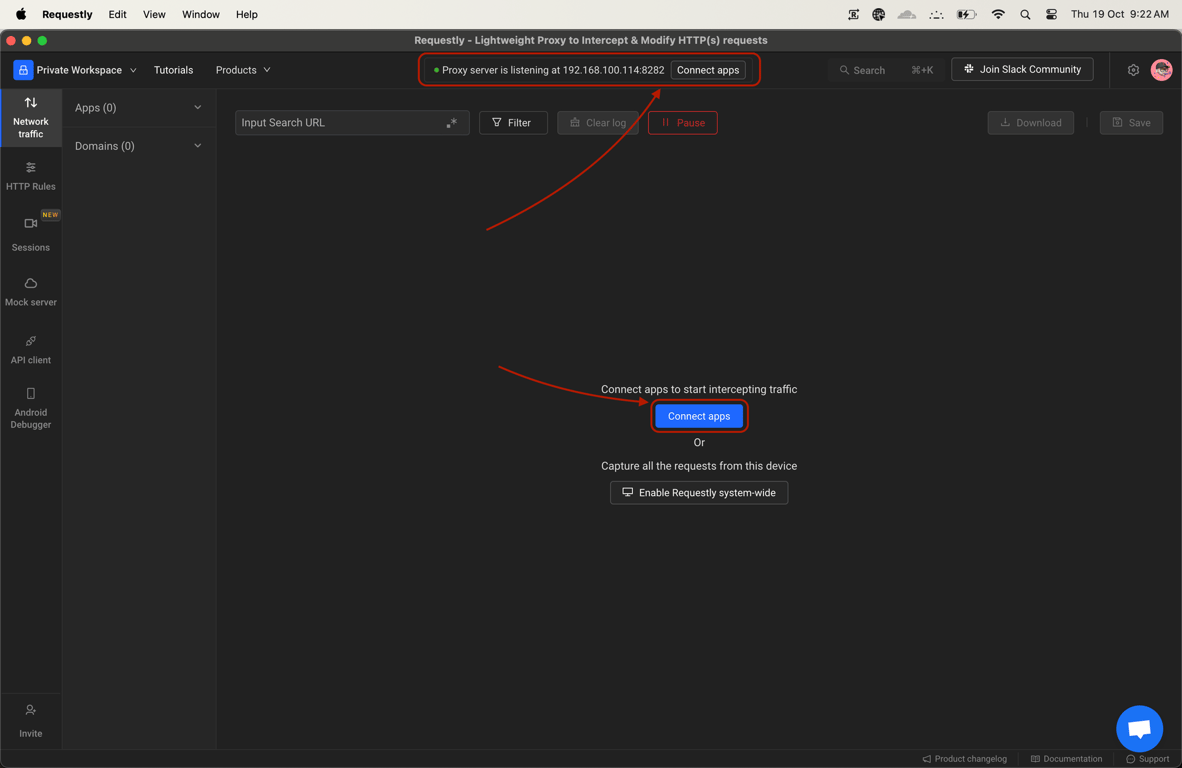Pause traffic capturing
This screenshot has height=768, width=1182.
click(682, 122)
